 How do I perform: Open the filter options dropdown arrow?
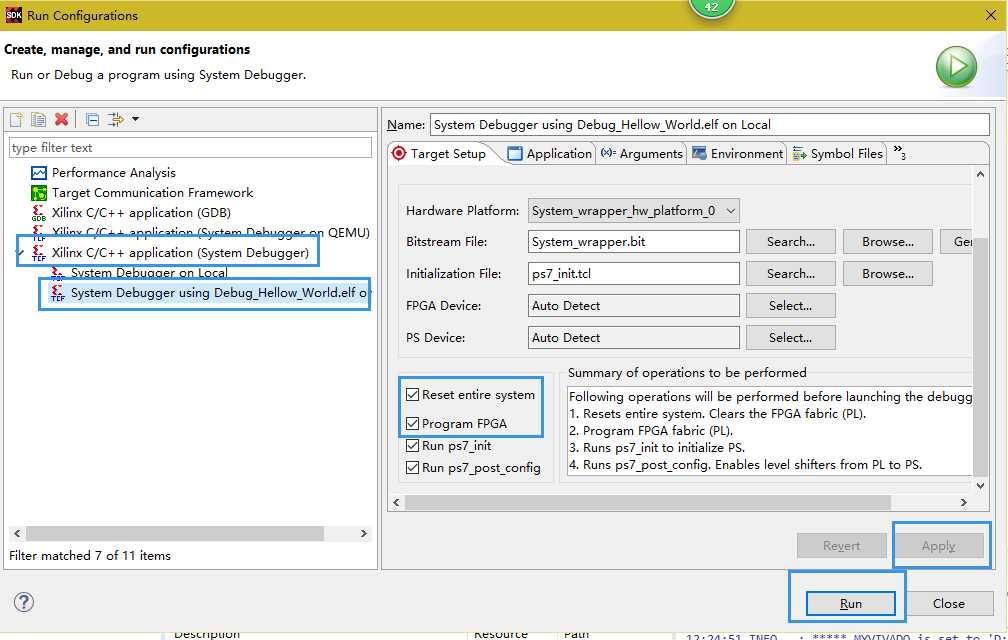136,119
